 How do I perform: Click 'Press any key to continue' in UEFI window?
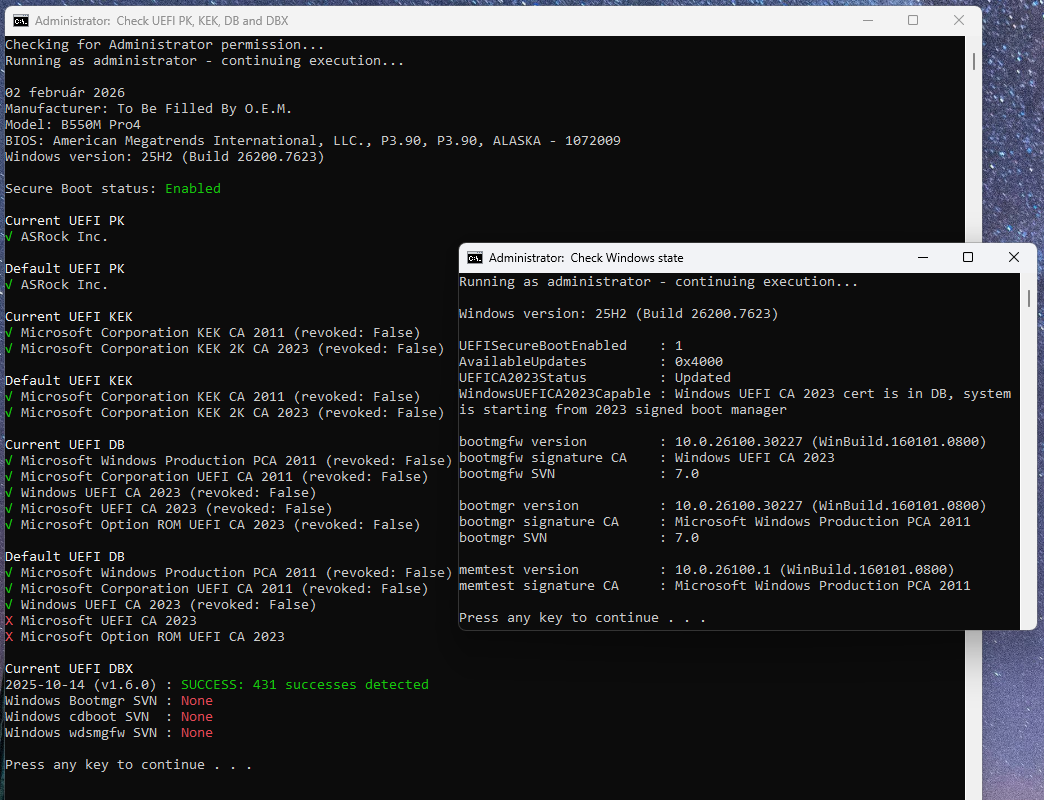pyautogui.click(x=129, y=764)
